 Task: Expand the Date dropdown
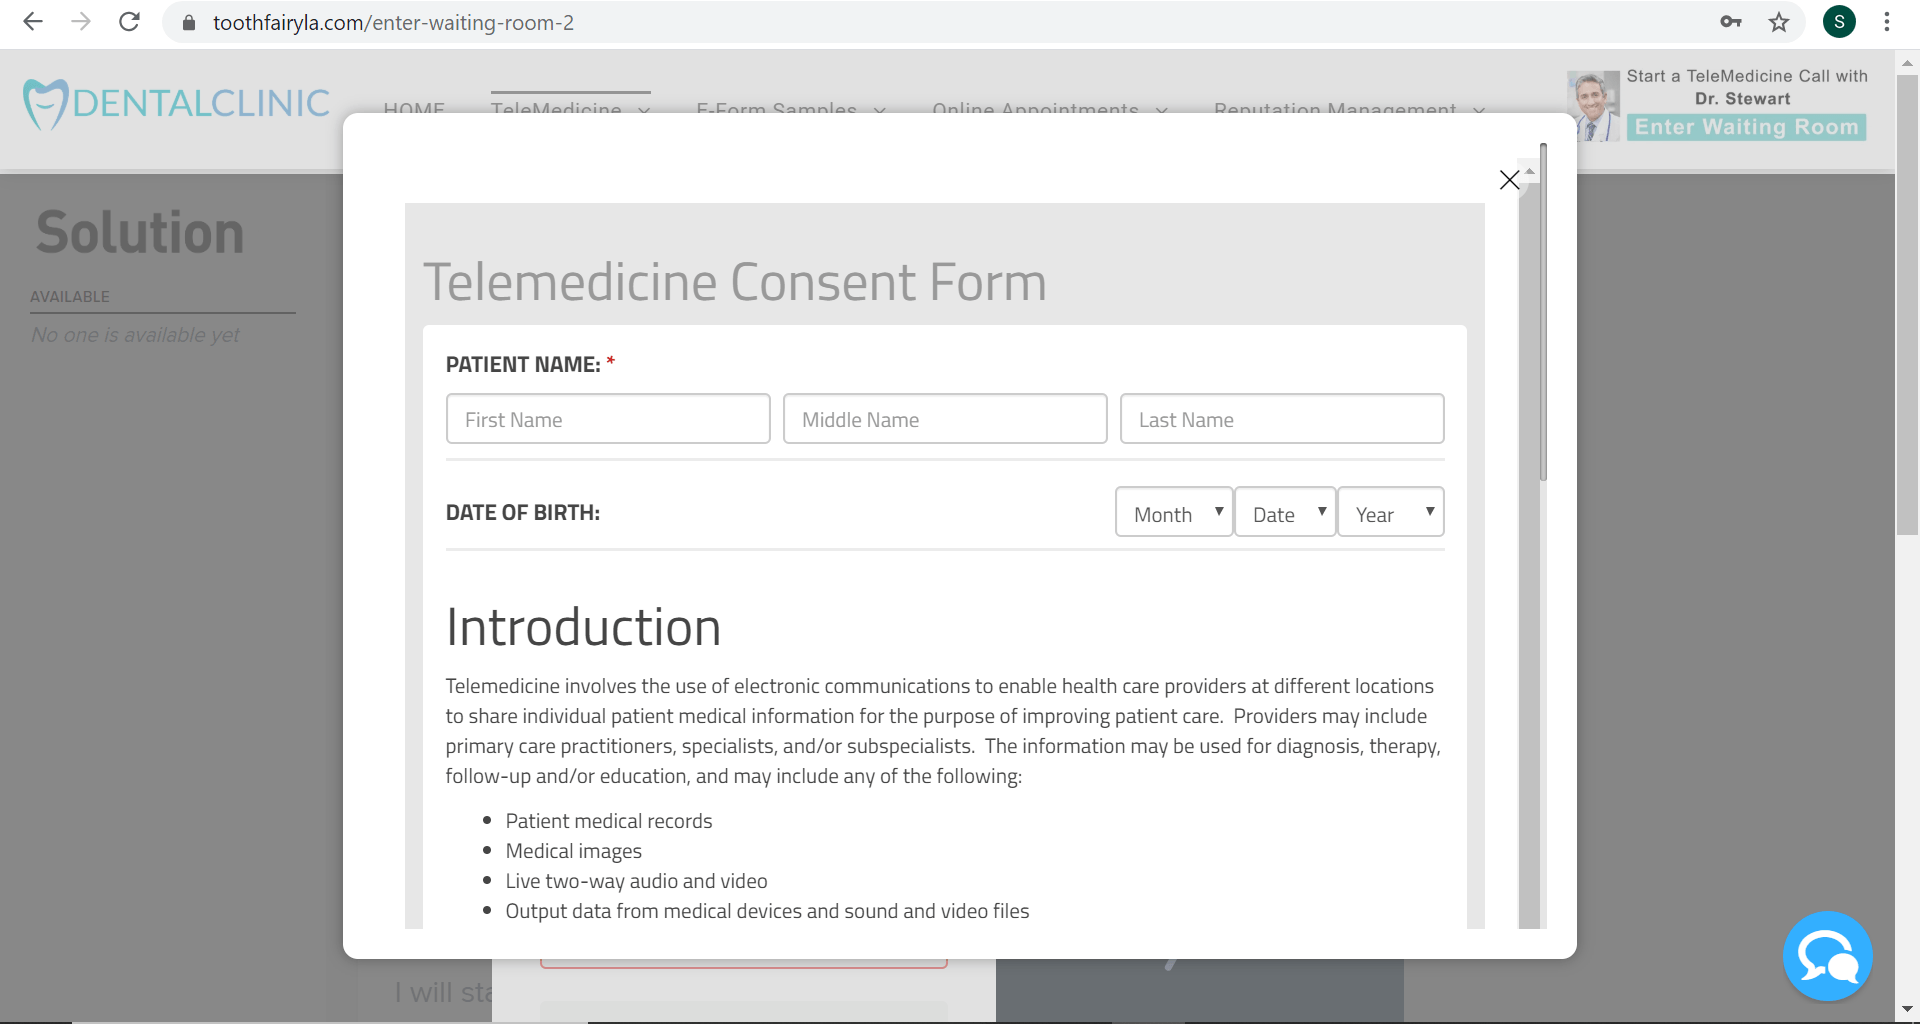[x=1285, y=512]
